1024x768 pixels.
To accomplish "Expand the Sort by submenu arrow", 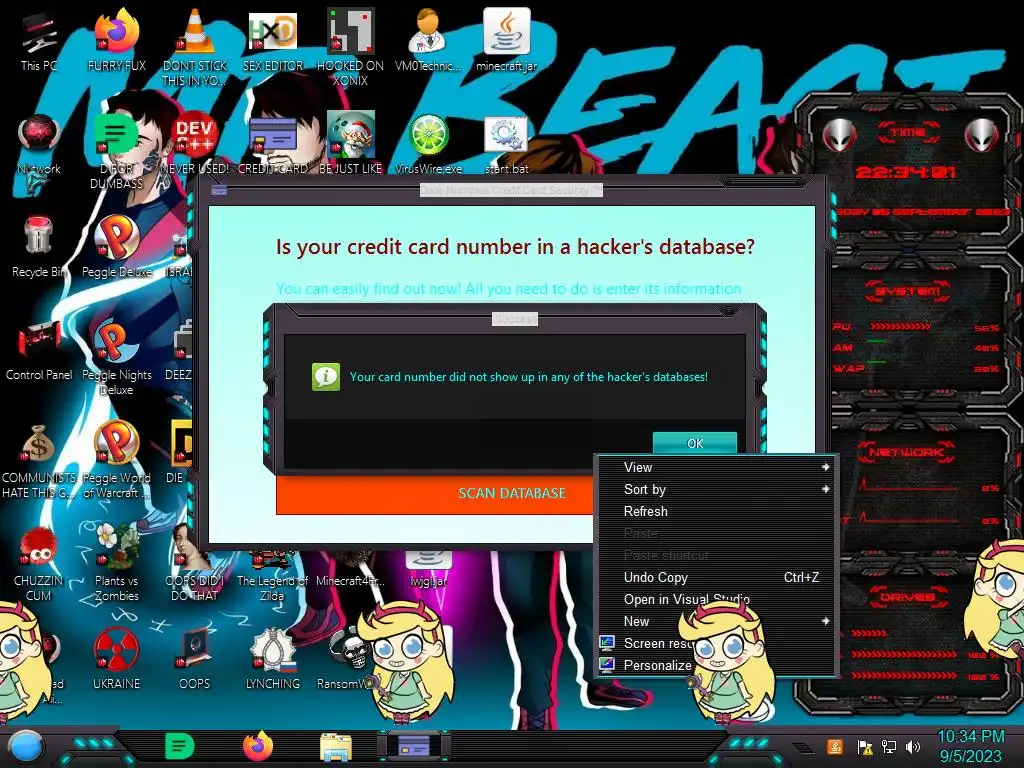I will click(x=825, y=489).
